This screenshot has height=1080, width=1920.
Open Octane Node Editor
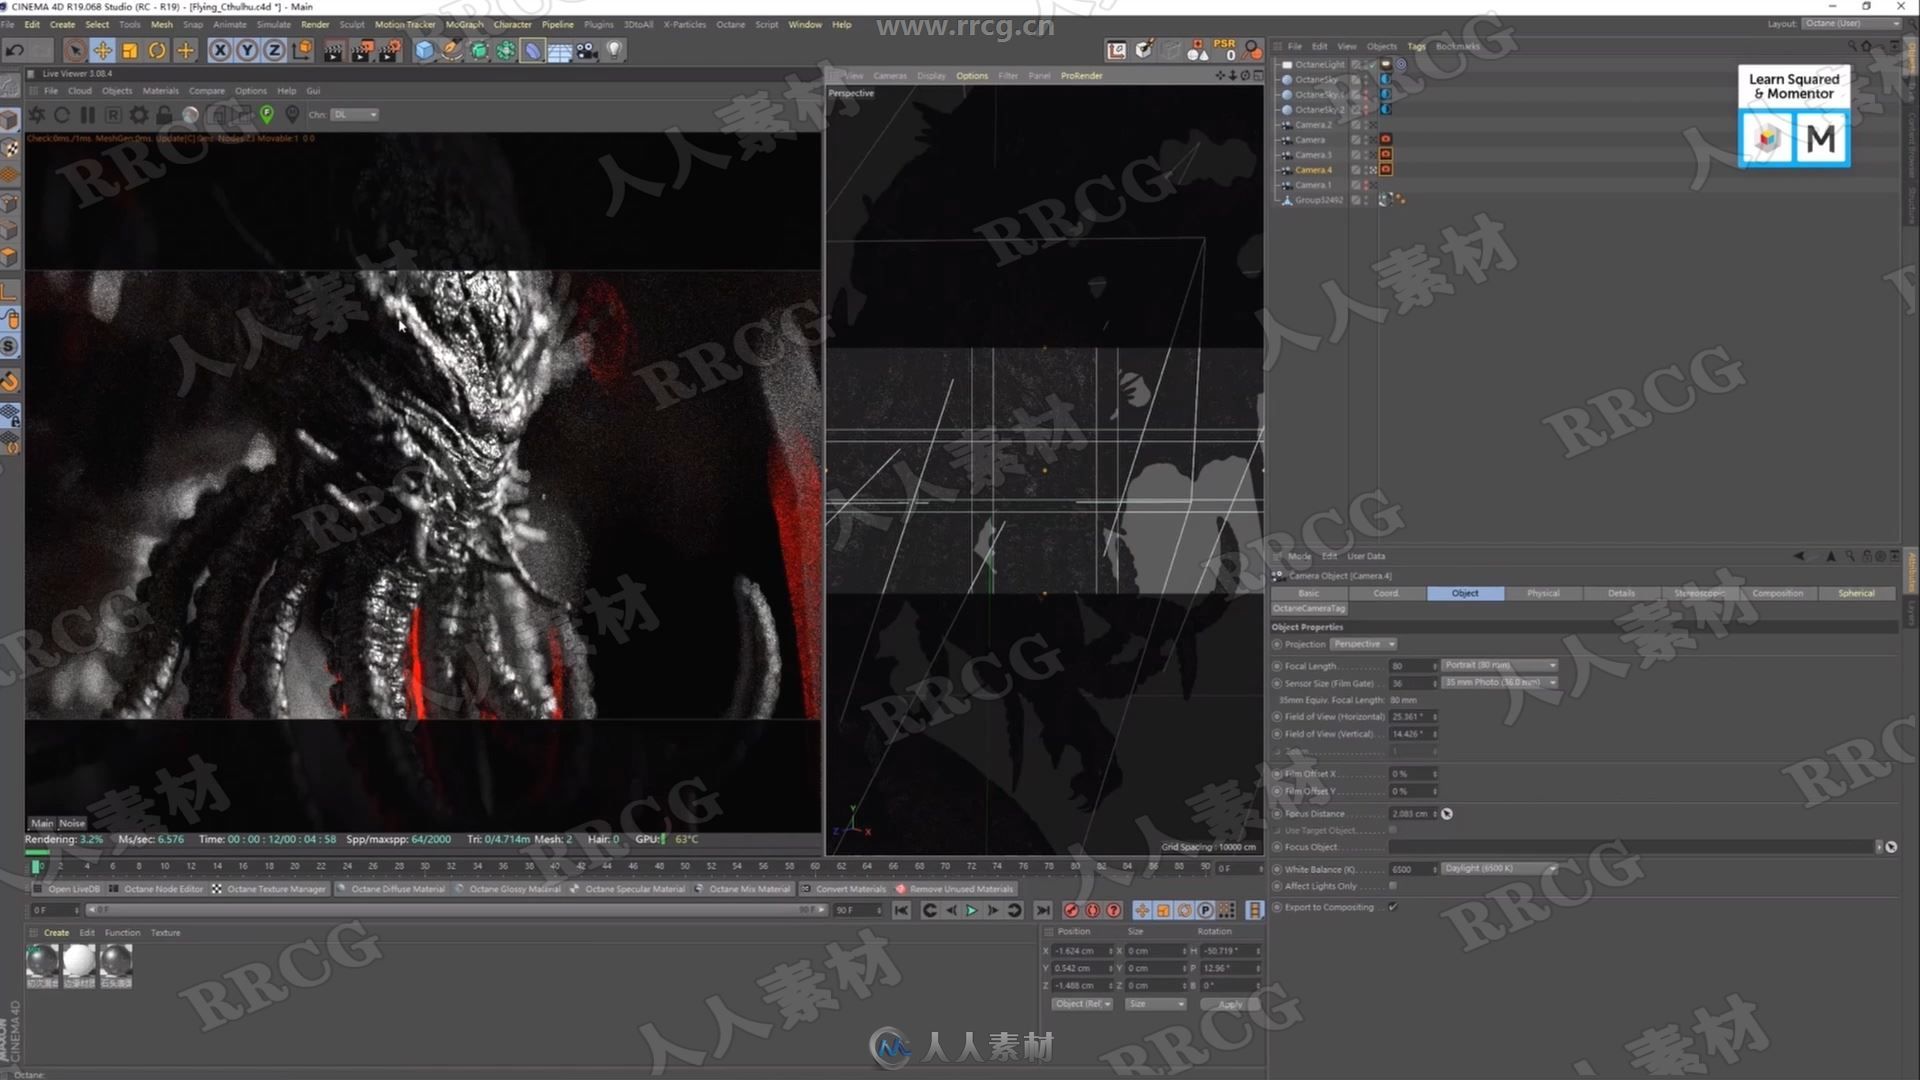coord(156,889)
